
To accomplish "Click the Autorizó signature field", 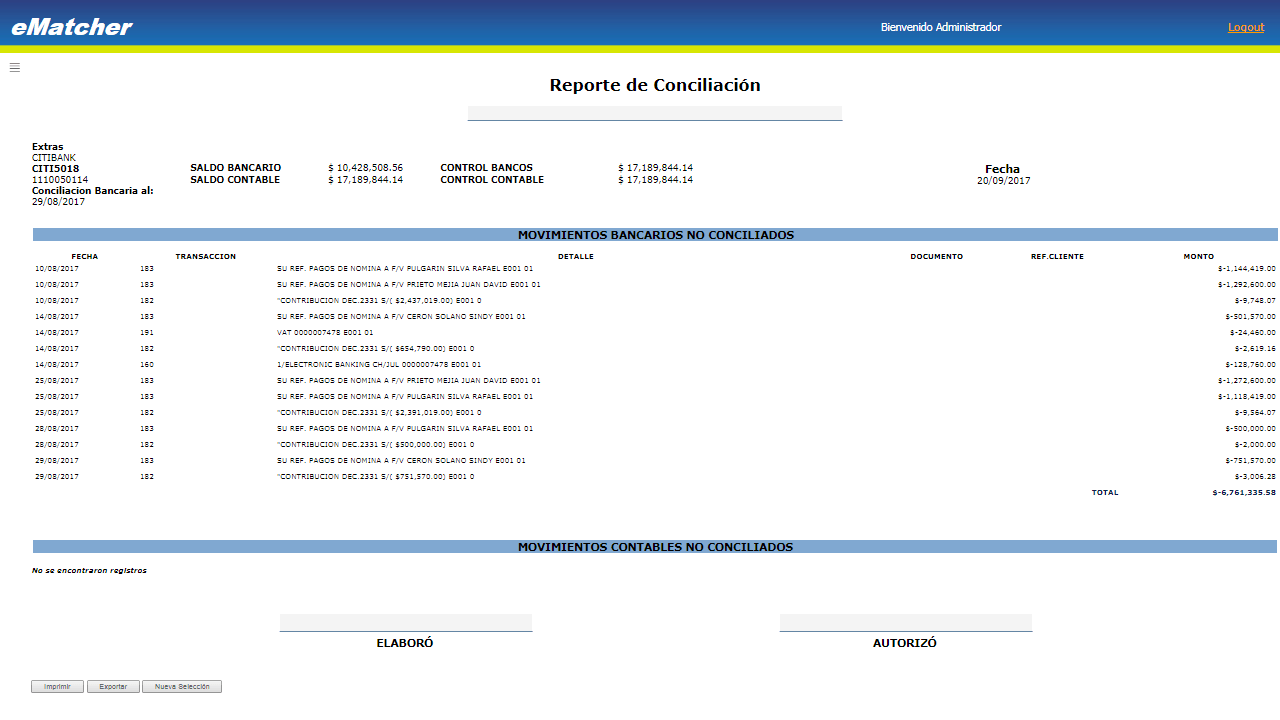I will [x=905, y=622].
